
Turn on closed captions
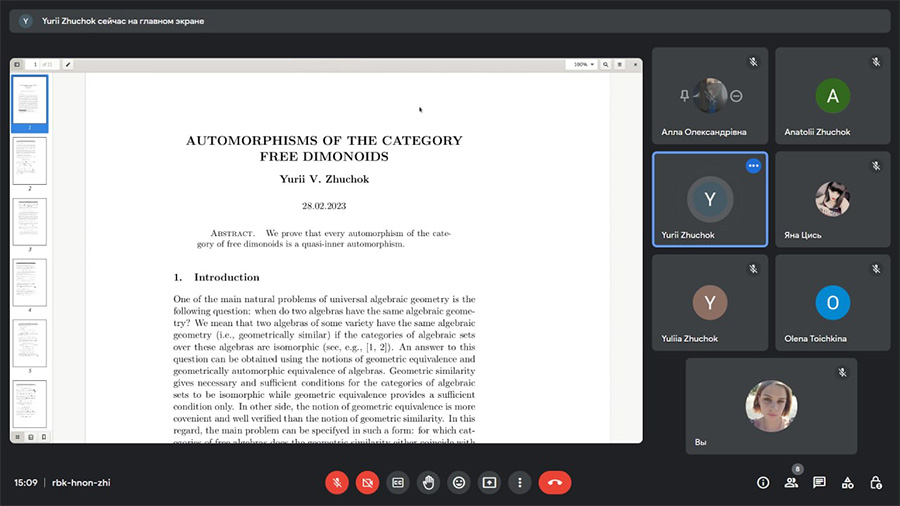point(398,482)
